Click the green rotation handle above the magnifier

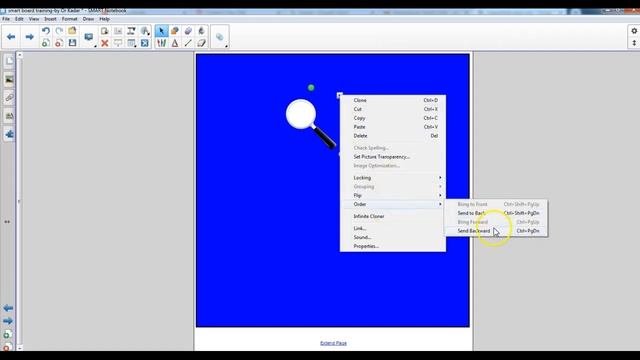click(x=311, y=87)
